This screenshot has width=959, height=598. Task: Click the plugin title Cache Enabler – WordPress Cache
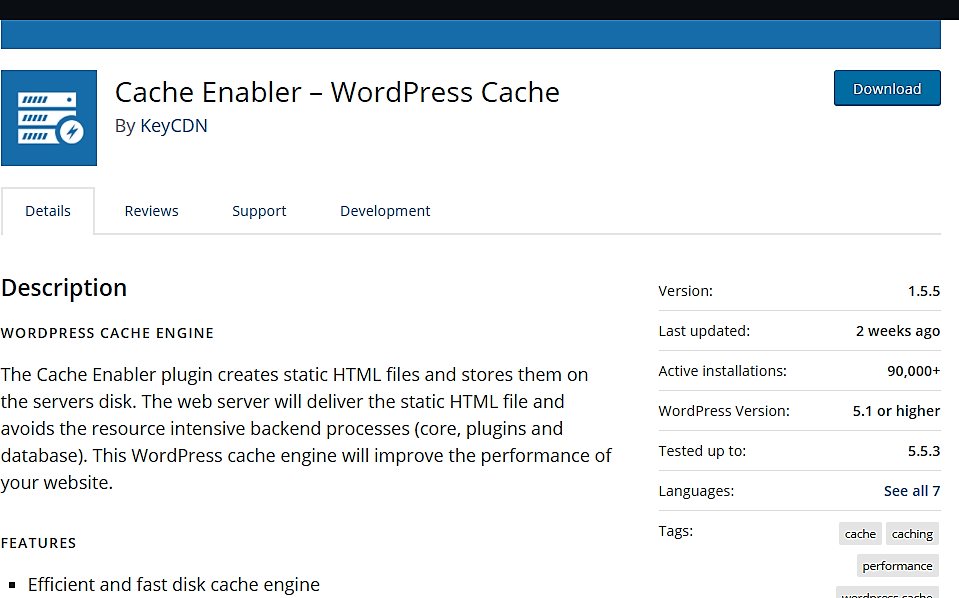click(x=337, y=92)
